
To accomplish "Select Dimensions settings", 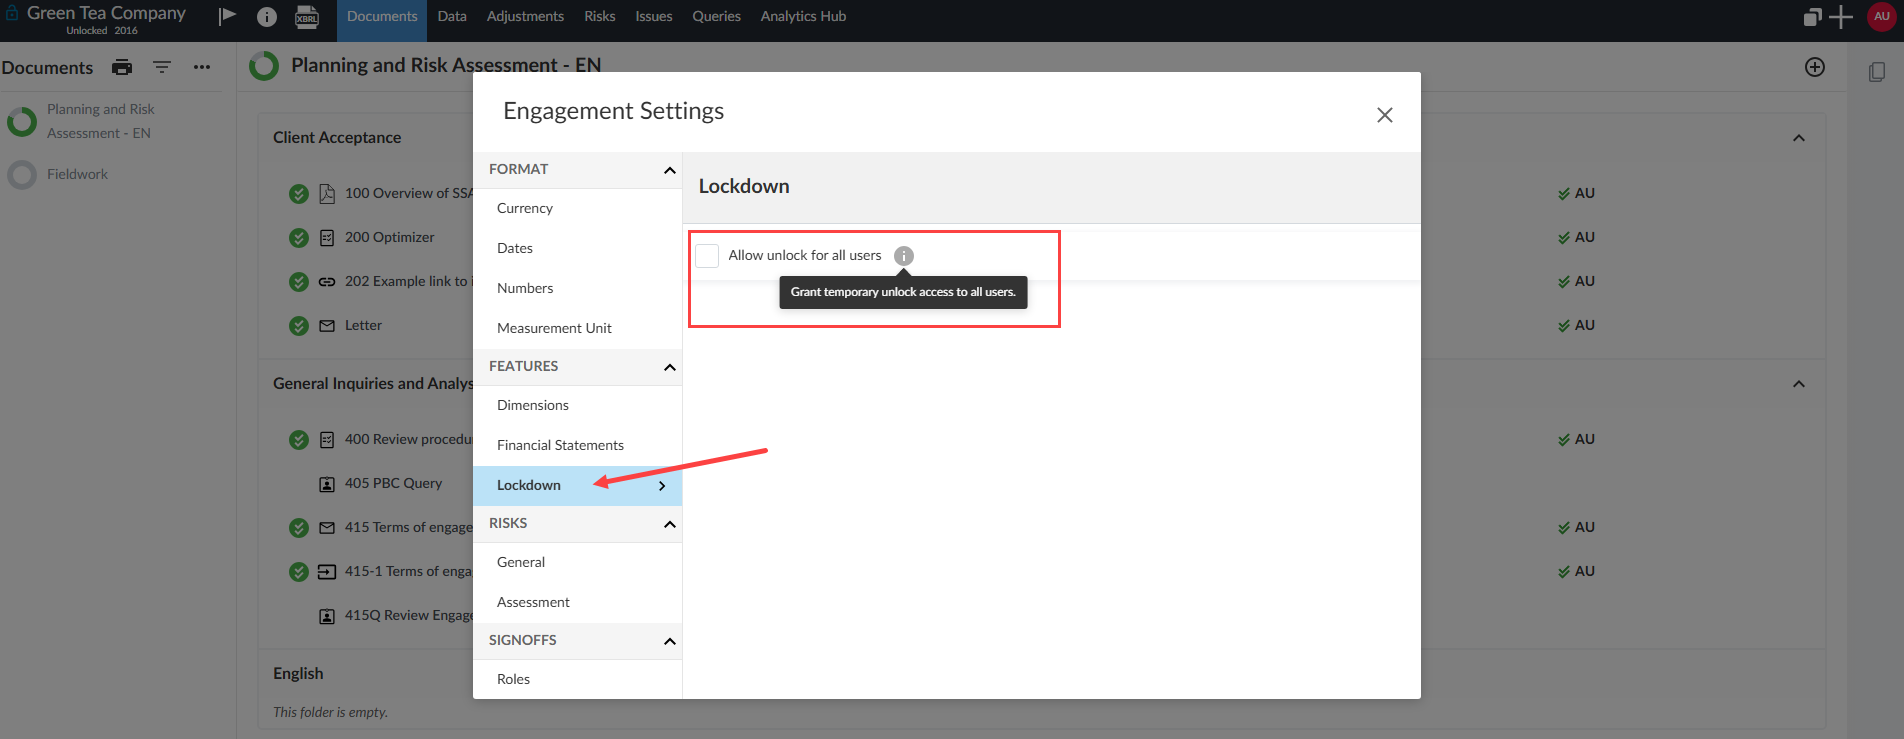I will coord(578,405).
